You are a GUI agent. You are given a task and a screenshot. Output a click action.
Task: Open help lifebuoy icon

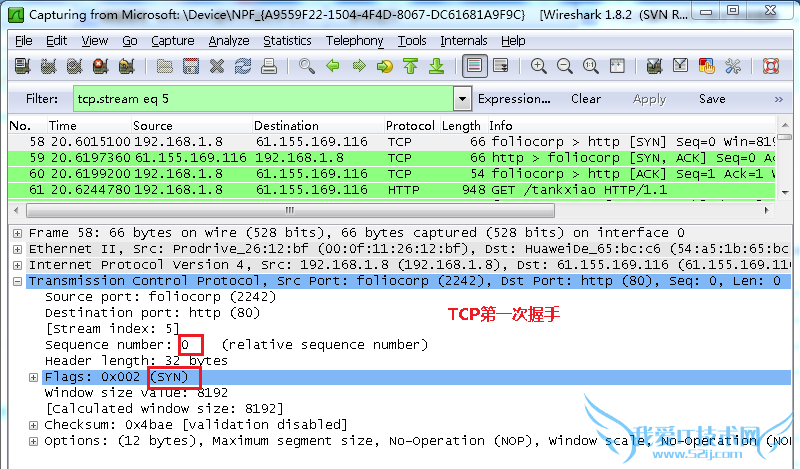(771, 66)
